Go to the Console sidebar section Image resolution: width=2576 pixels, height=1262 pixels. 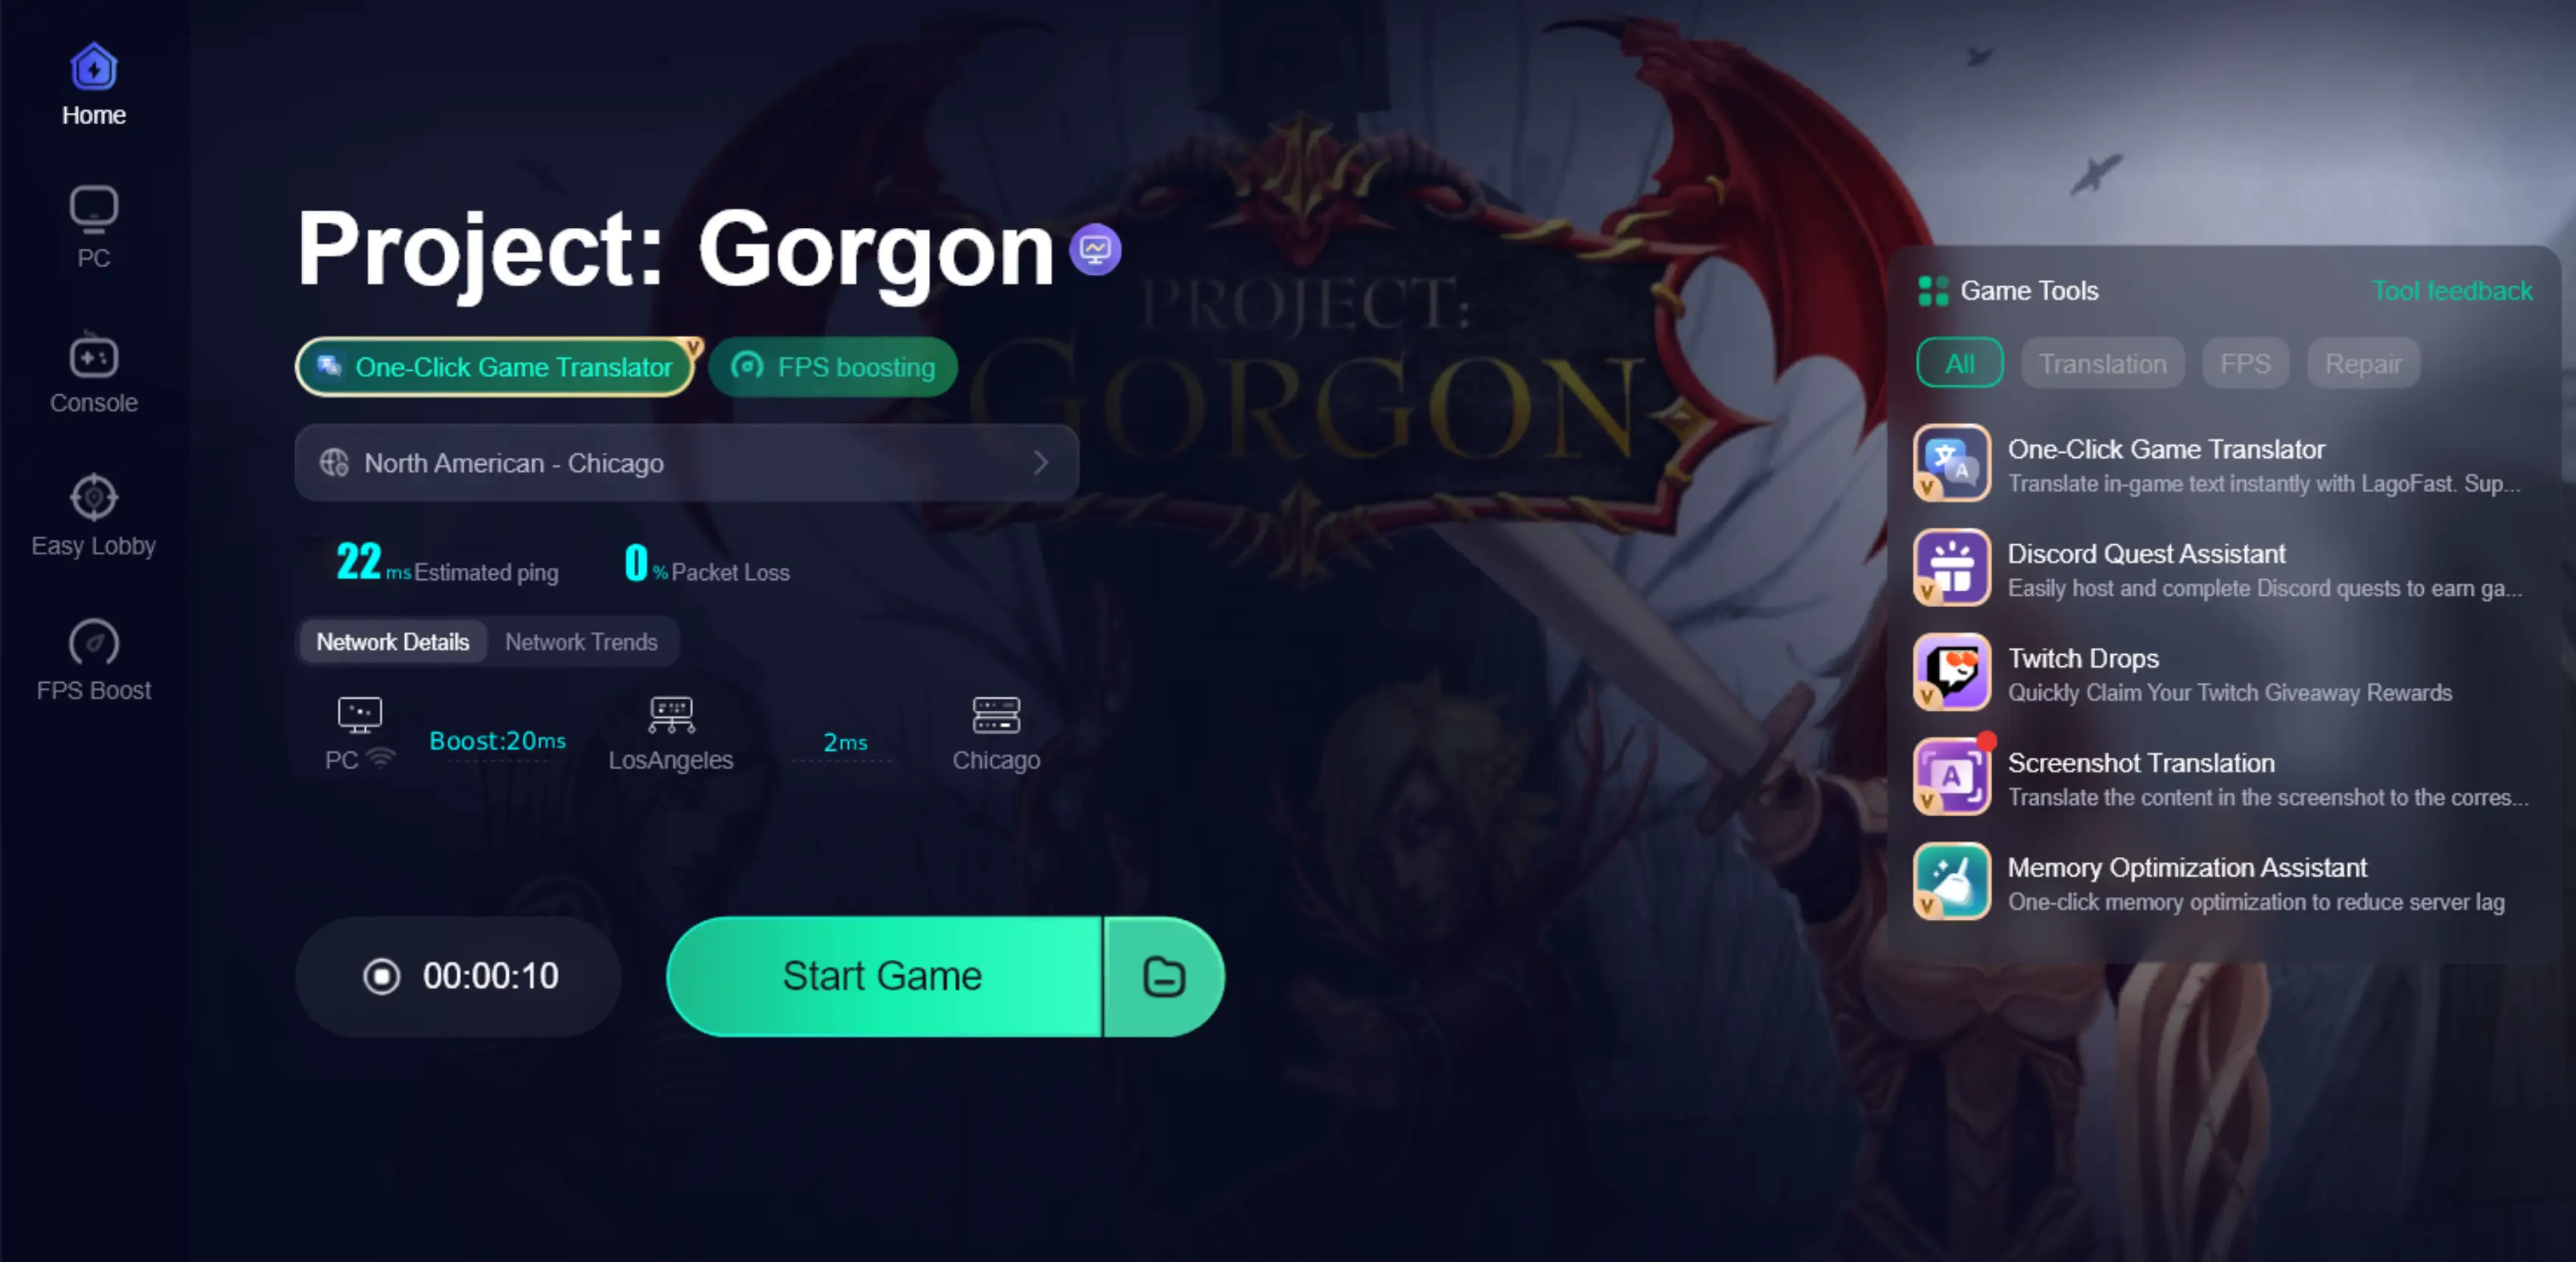tap(94, 372)
